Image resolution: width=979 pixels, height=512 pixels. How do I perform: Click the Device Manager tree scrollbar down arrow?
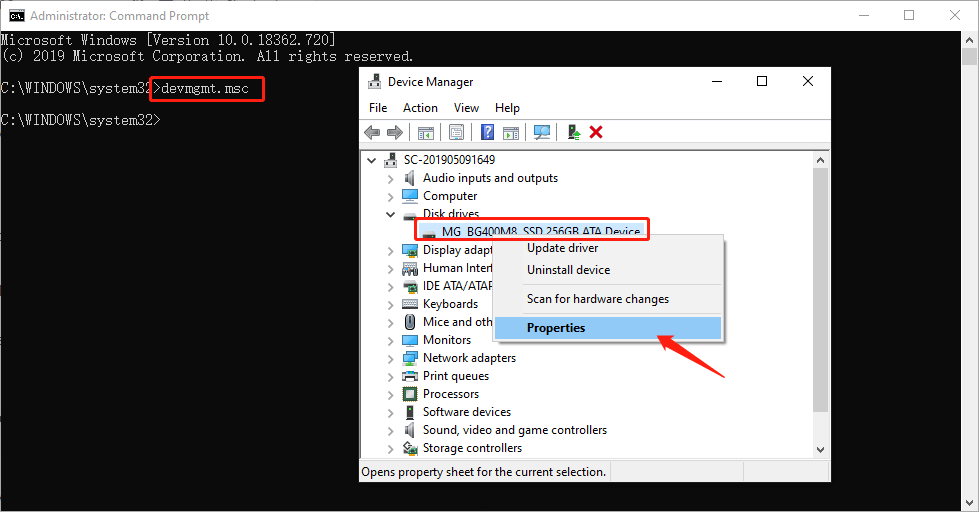[x=820, y=450]
